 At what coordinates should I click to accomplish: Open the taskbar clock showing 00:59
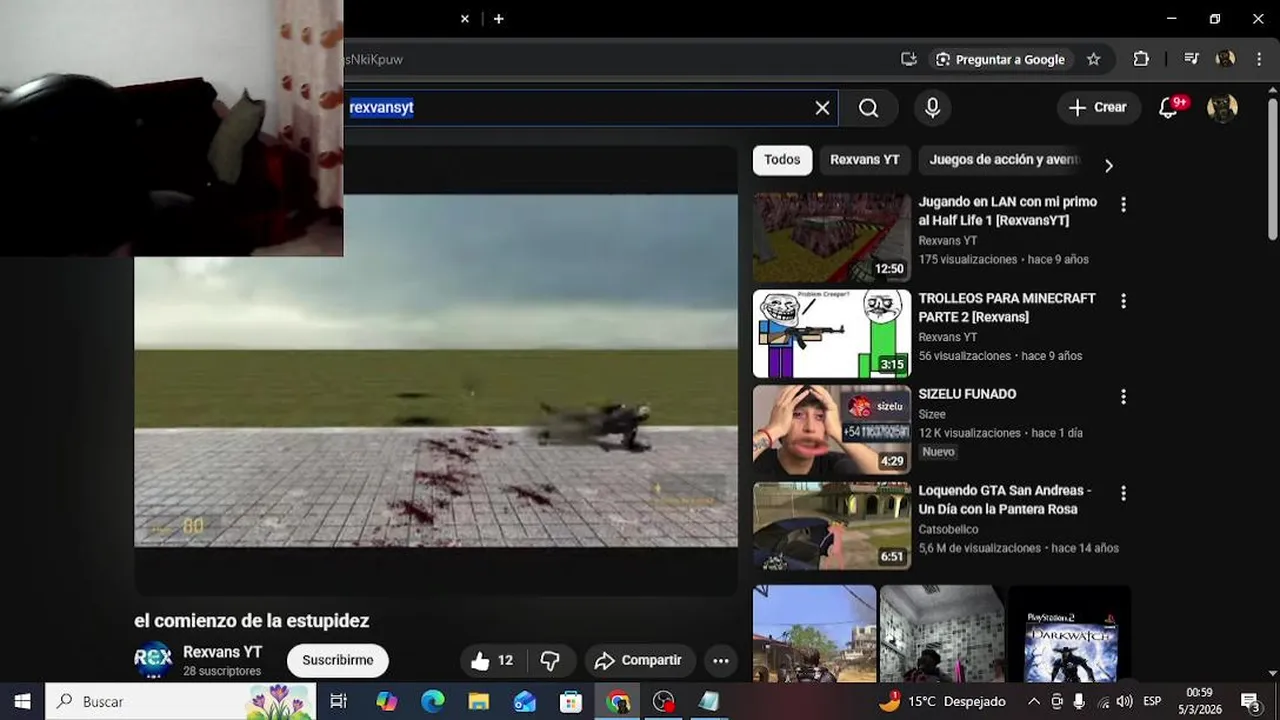[x=1199, y=701]
